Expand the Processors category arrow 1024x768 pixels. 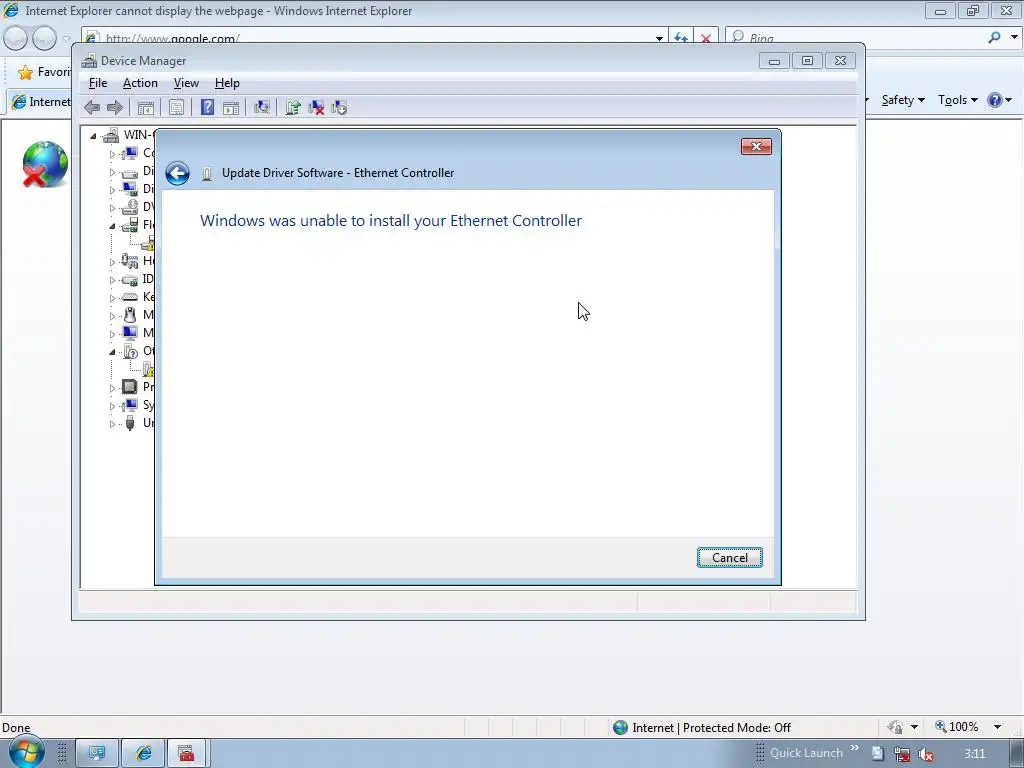click(112, 388)
